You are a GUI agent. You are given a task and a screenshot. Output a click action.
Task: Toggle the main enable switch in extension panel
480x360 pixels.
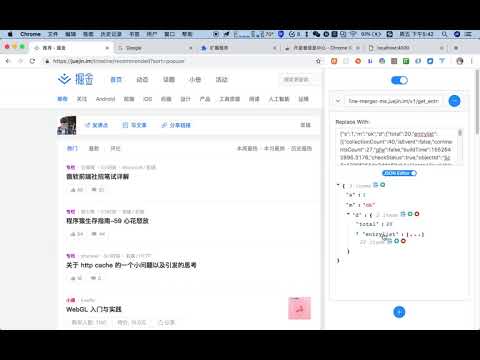pos(399,80)
